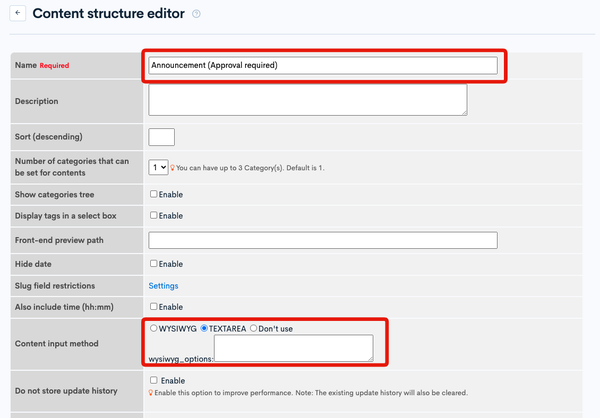Click into the Name input field
This screenshot has height=418, width=600.
[x=323, y=65]
